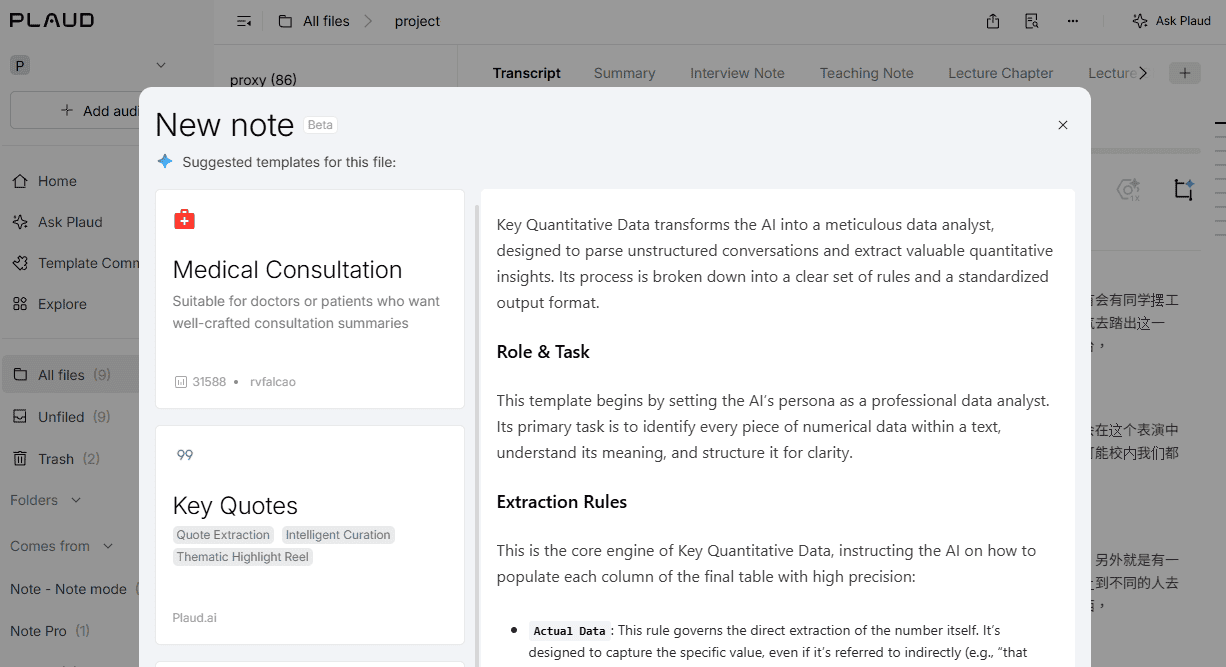Expand the account dropdown next to P avatar
Viewport: 1226px width, 667px height.
point(161,65)
